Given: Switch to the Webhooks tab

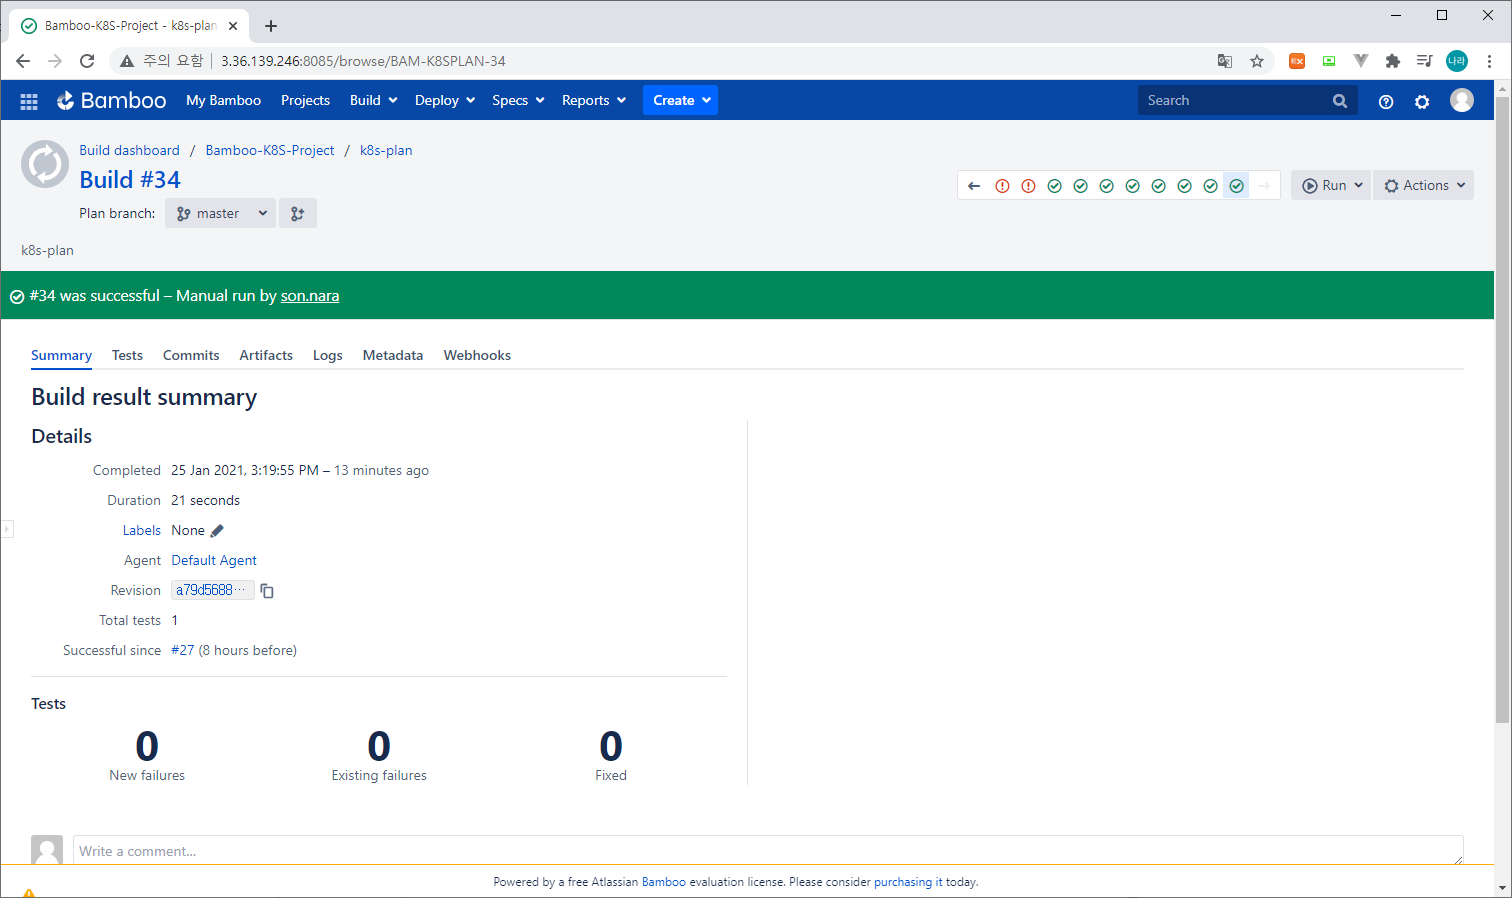Looking at the screenshot, I should (477, 355).
